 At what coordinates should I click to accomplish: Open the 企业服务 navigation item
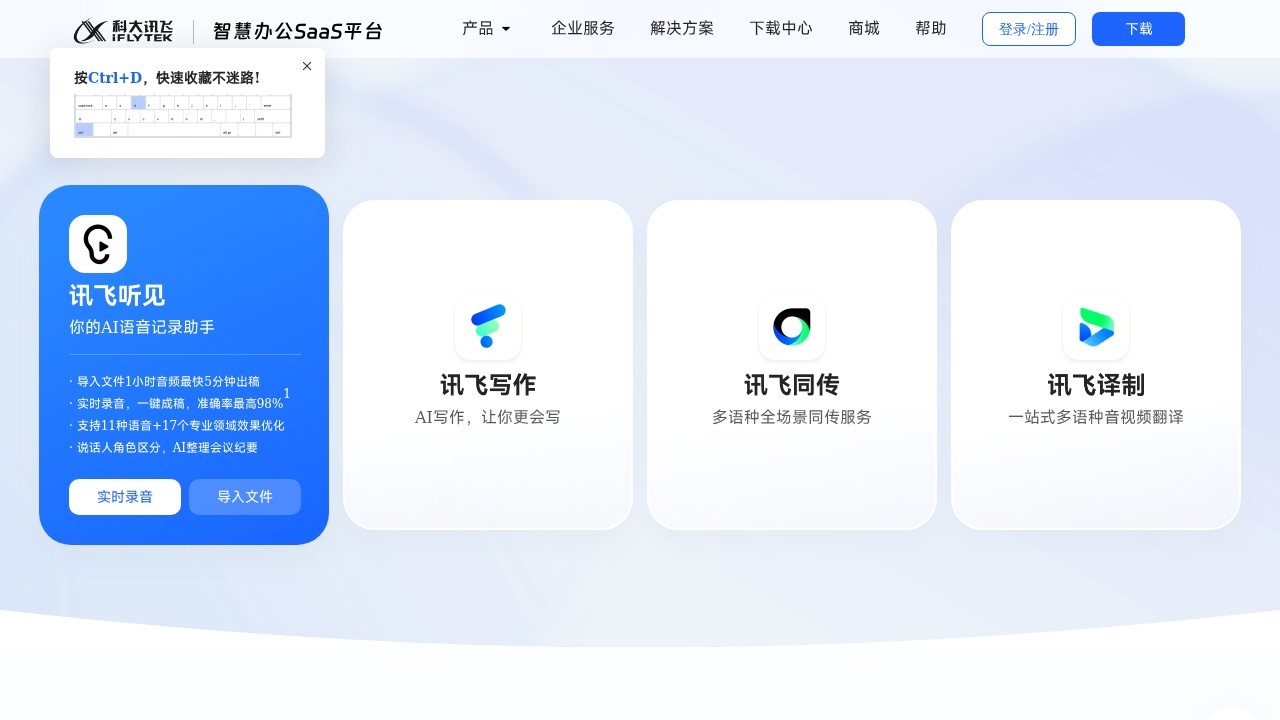point(583,29)
